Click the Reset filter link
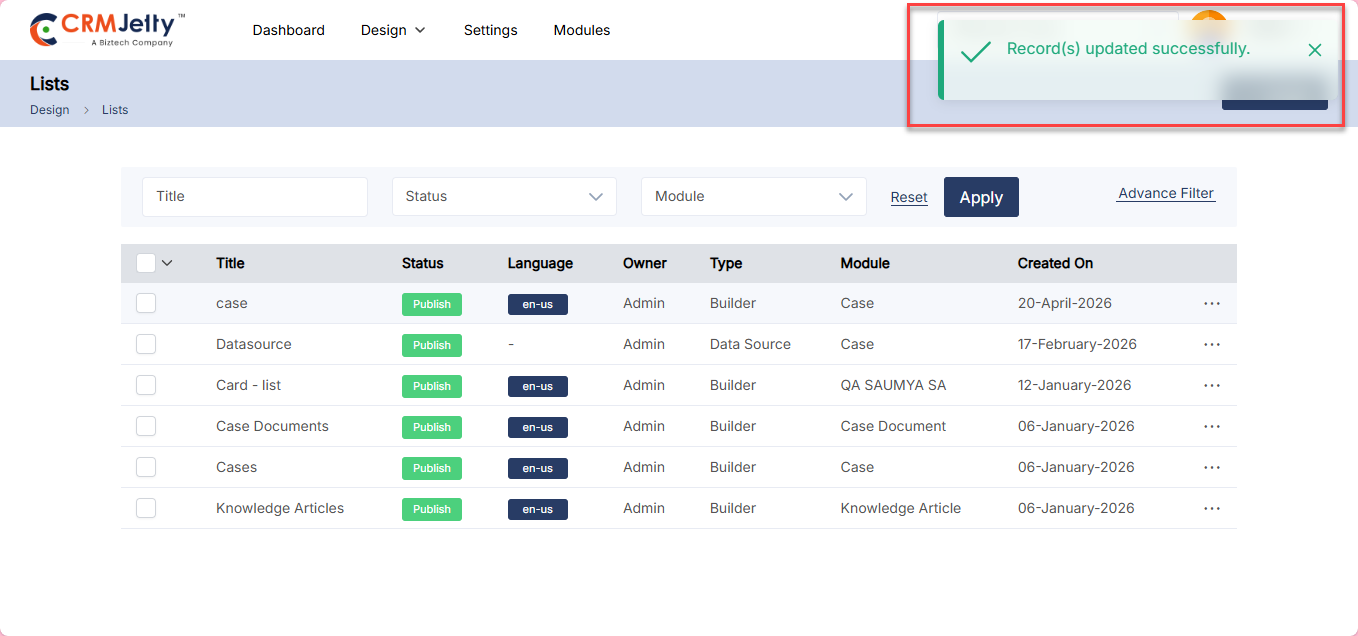Image resolution: width=1358 pixels, height=636 pixels. coord(908,198)
